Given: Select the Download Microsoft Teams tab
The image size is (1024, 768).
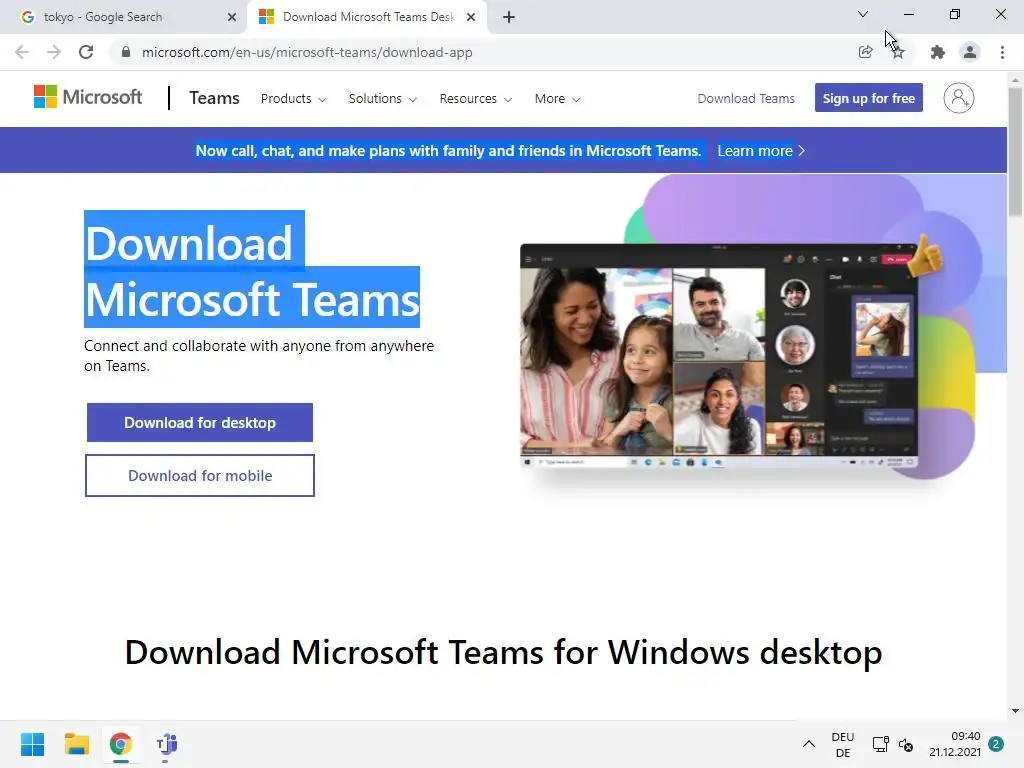Looking at the screenshot, I should point(366,17).
